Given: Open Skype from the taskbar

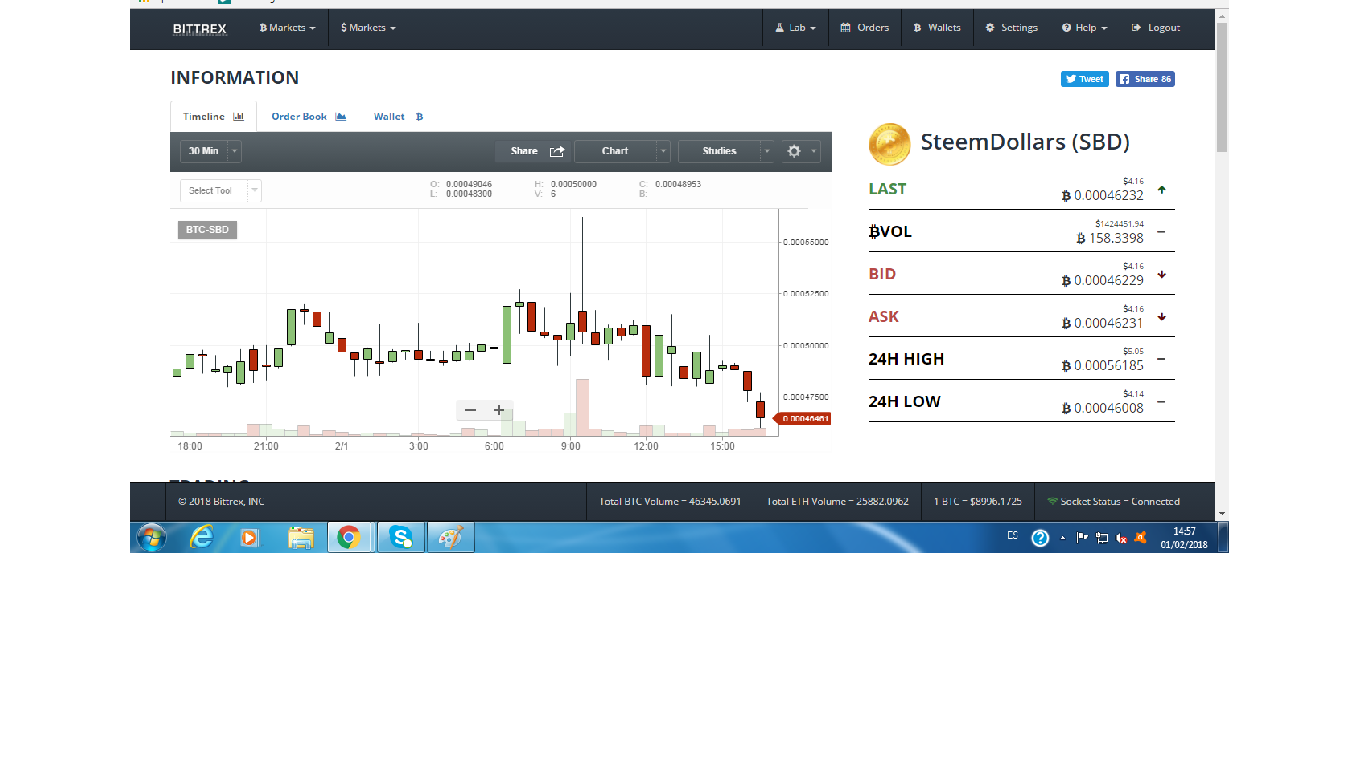Looking at the screenshot, I should coord(401,538).
